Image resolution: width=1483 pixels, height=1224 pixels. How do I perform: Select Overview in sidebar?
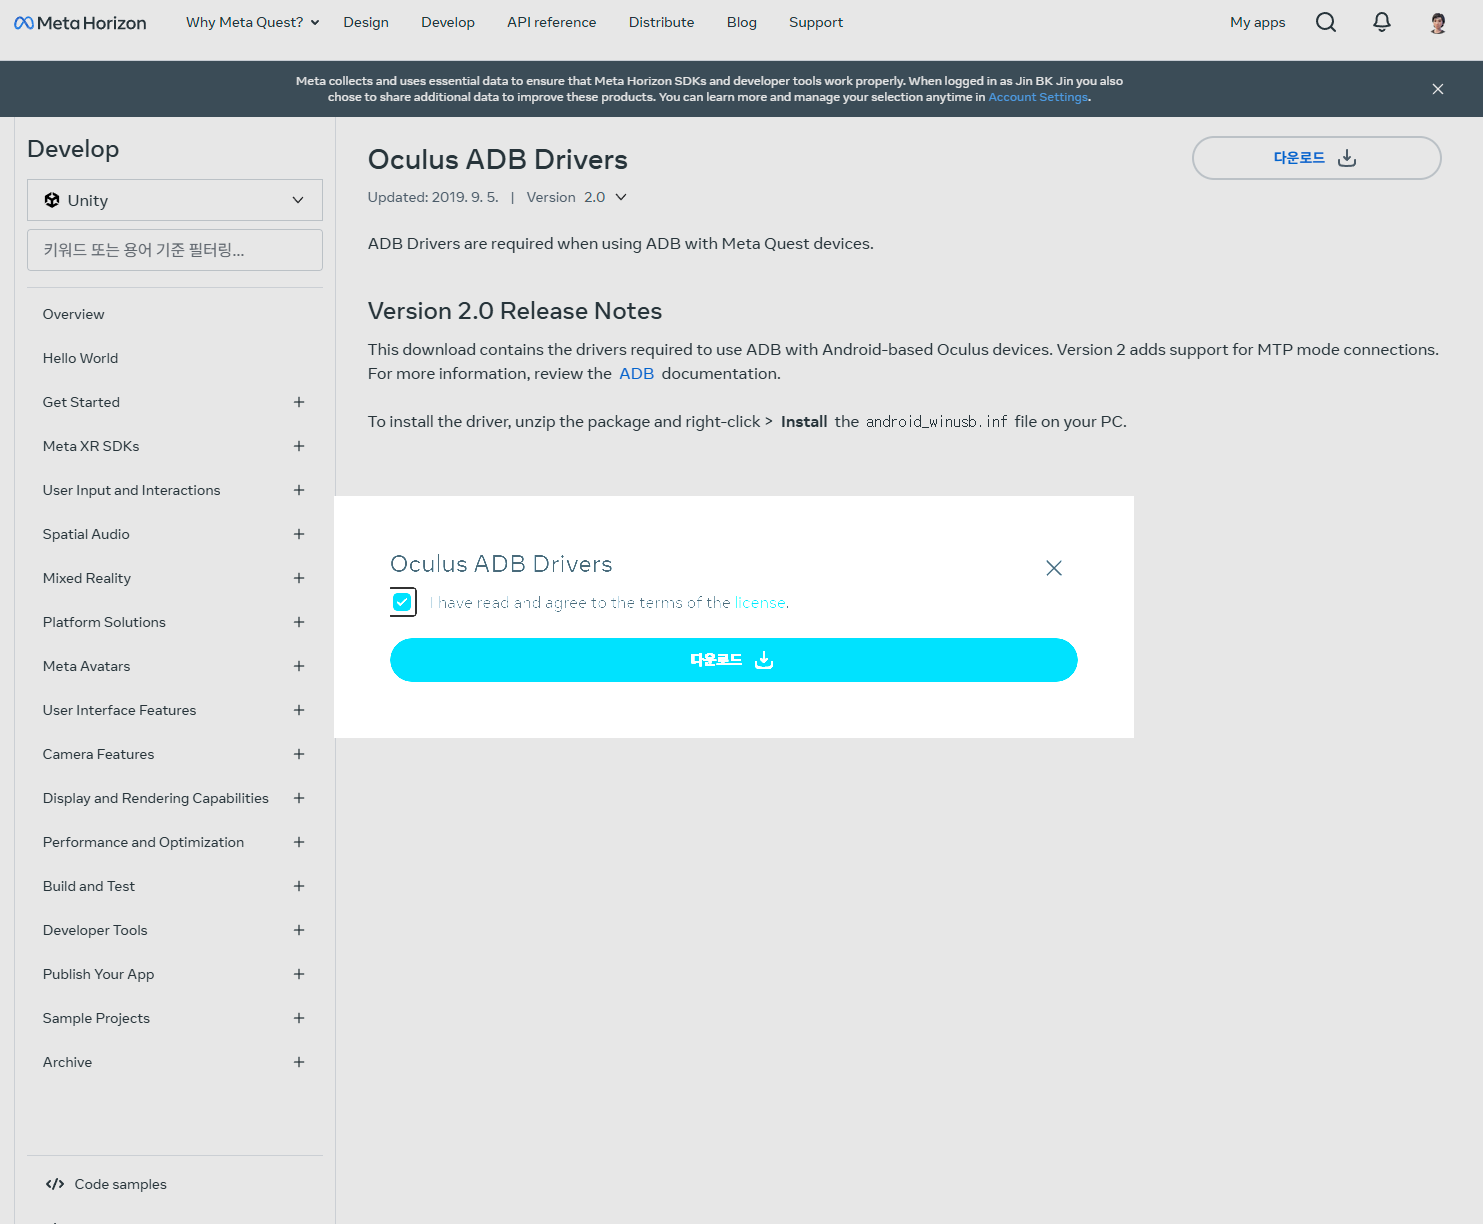[74, 314]
